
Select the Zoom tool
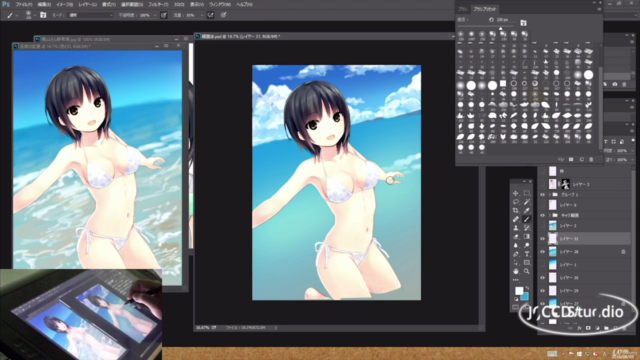tap(527, 271)
